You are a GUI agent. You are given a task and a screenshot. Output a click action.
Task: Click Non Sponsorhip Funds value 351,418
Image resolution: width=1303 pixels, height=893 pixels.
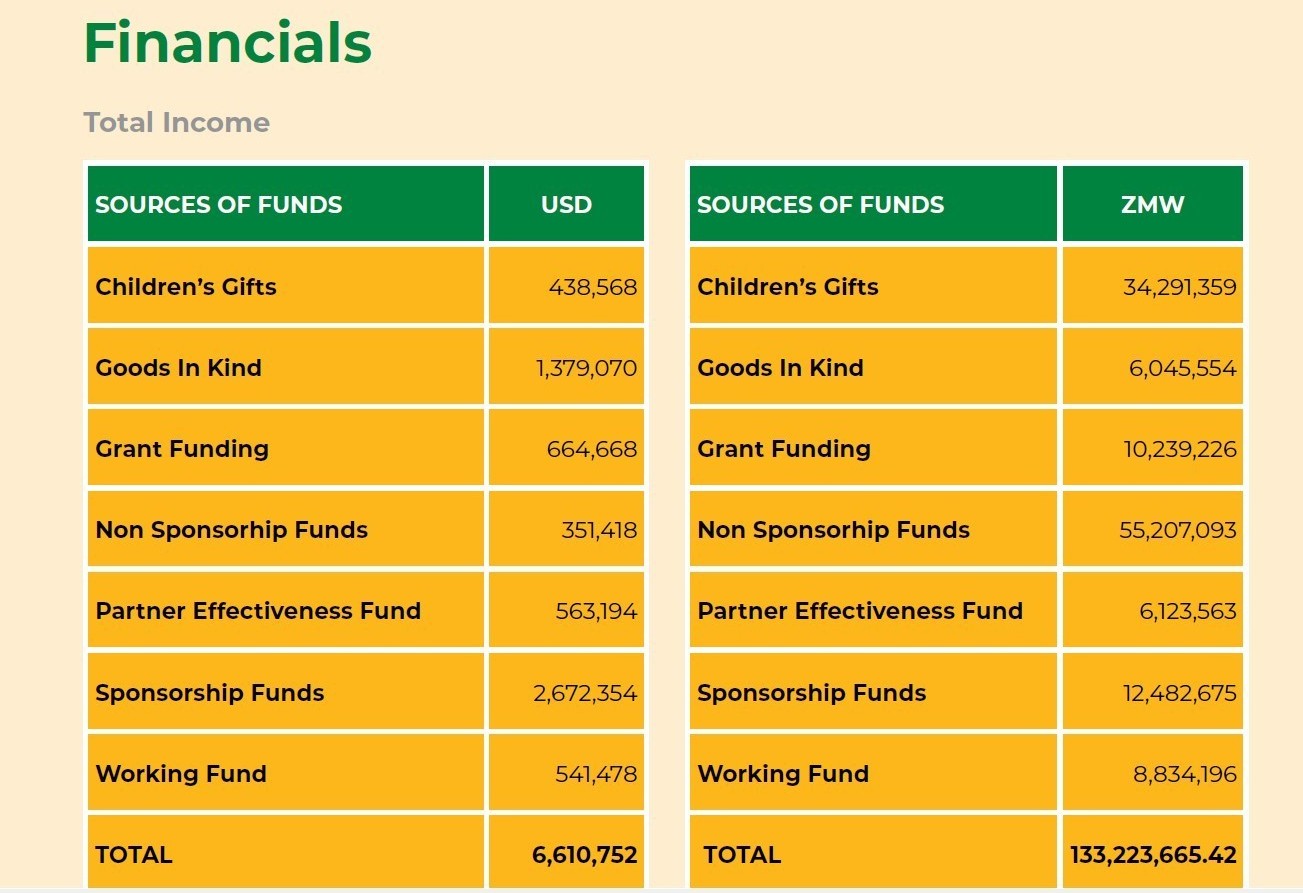click(598, 530)
